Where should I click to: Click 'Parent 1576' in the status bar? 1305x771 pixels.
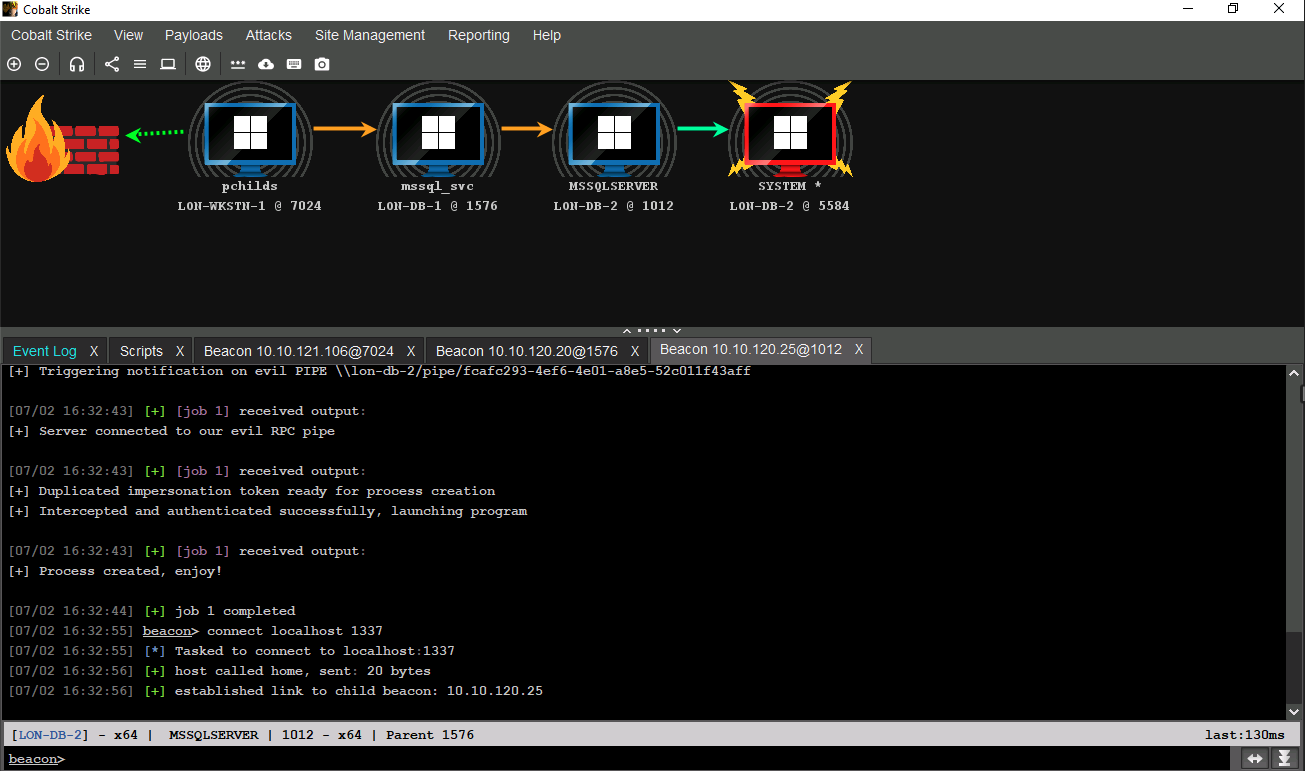(430, 735)
